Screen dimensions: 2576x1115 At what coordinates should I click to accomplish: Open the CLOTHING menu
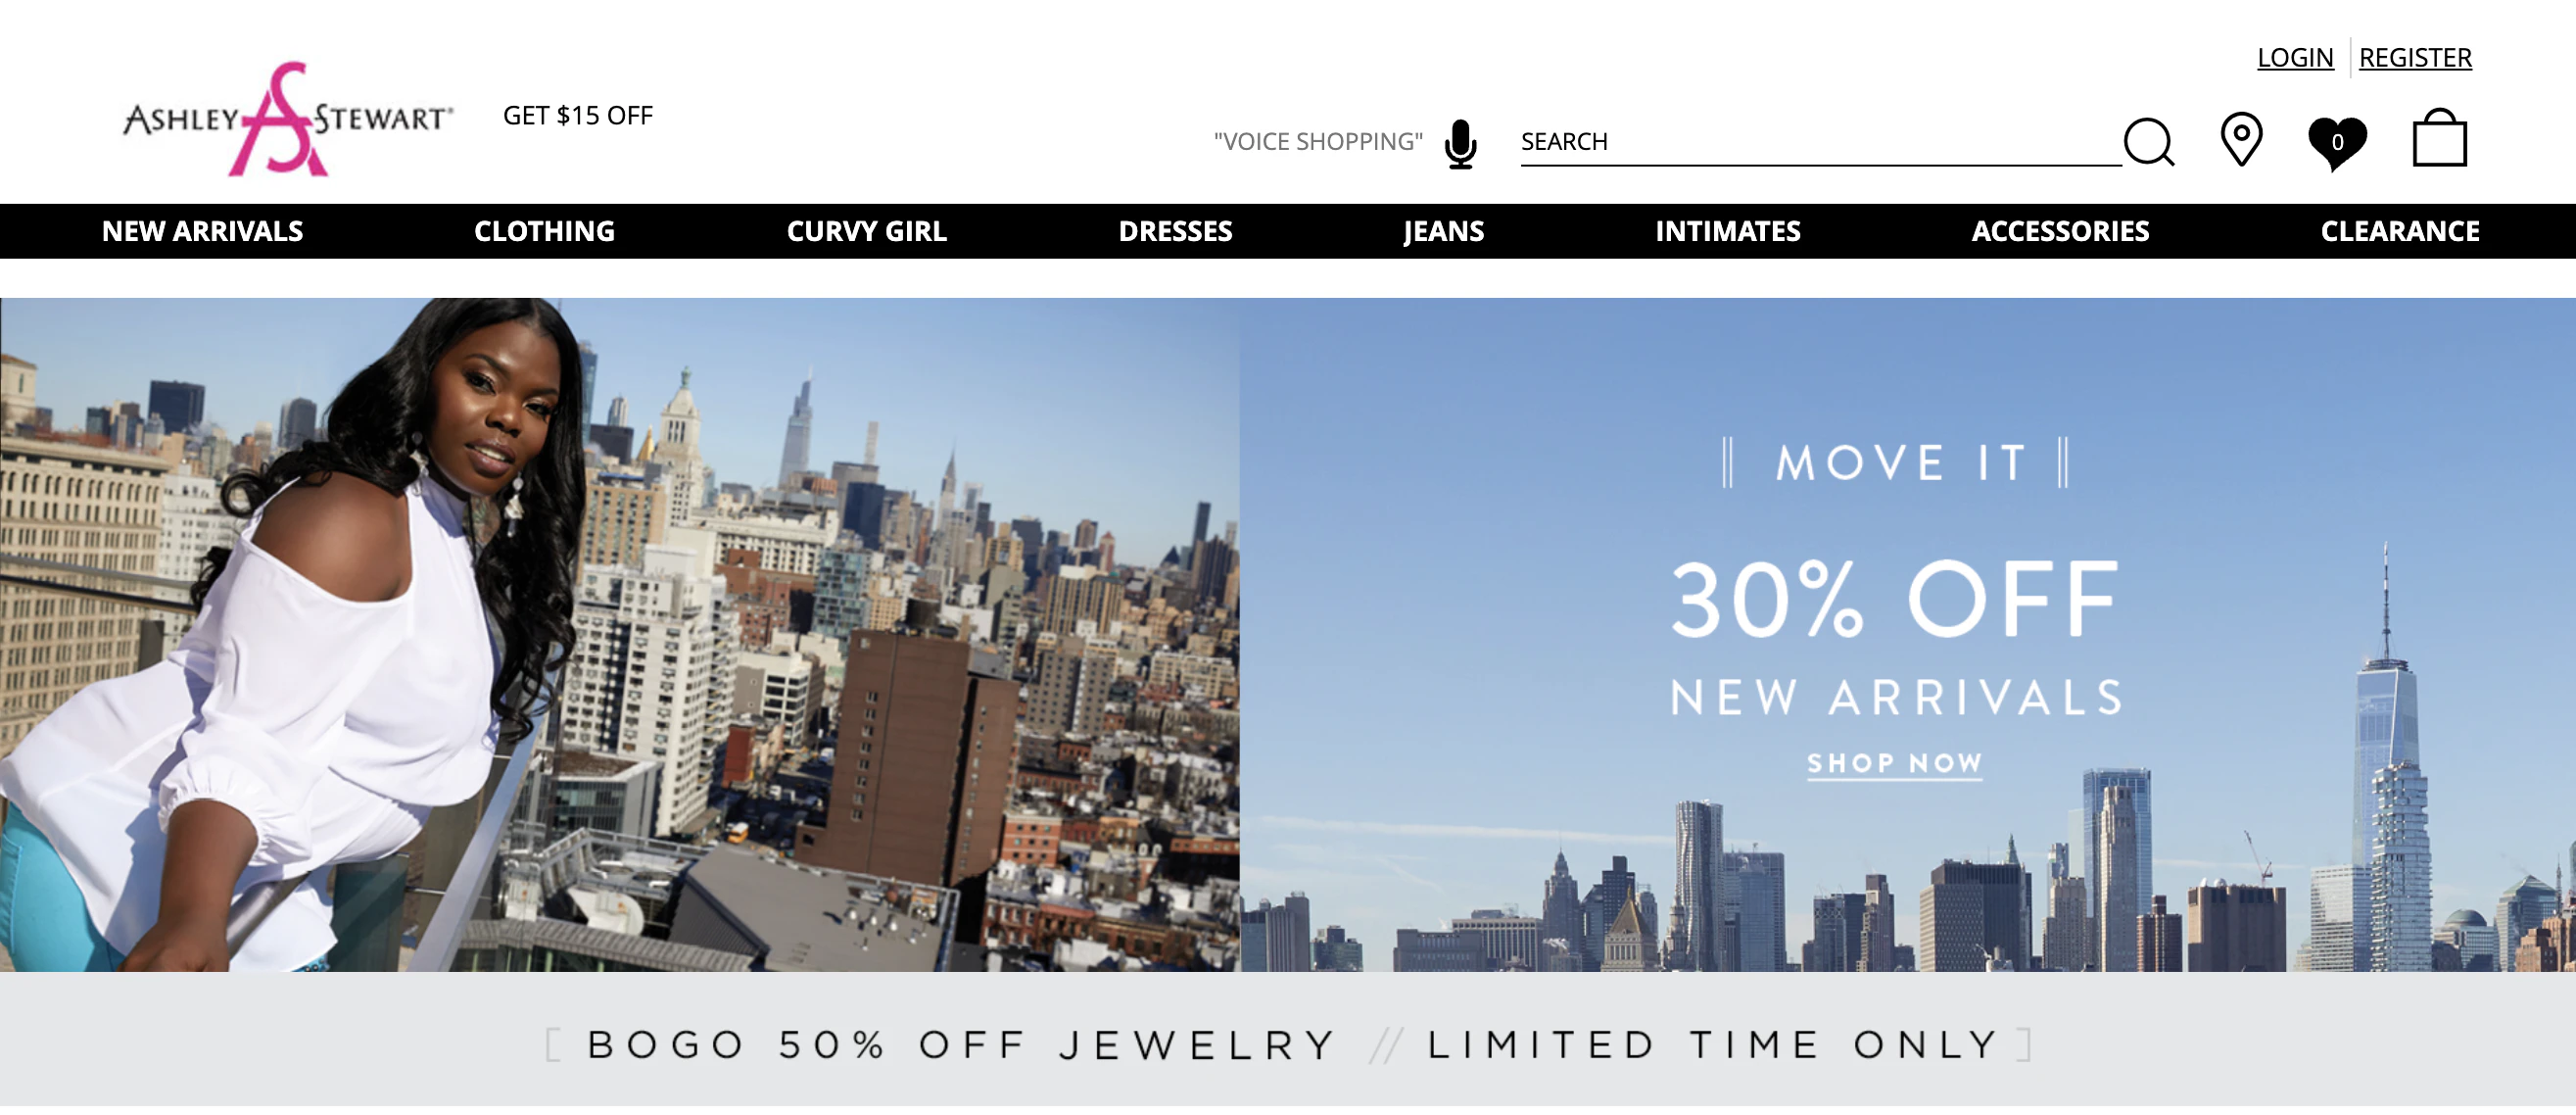coord(544,231)
